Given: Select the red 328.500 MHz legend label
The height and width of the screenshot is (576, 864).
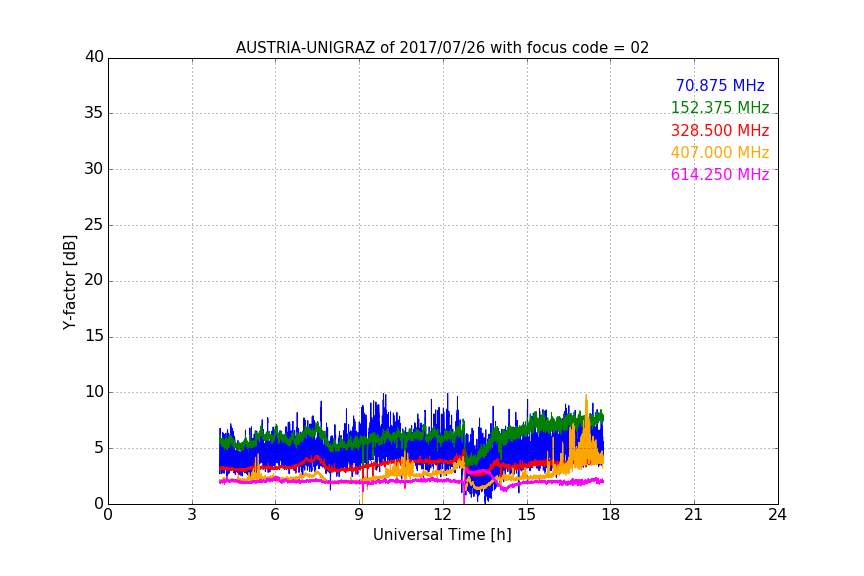Looking at the screenshot, I should click(720, 130).
